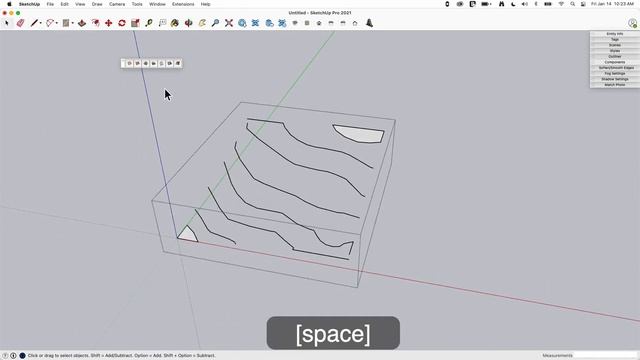The height and width of the screenshot is (360, 640).
Task: Switch to the Top standard view
Action: click(x=307, y=23)
